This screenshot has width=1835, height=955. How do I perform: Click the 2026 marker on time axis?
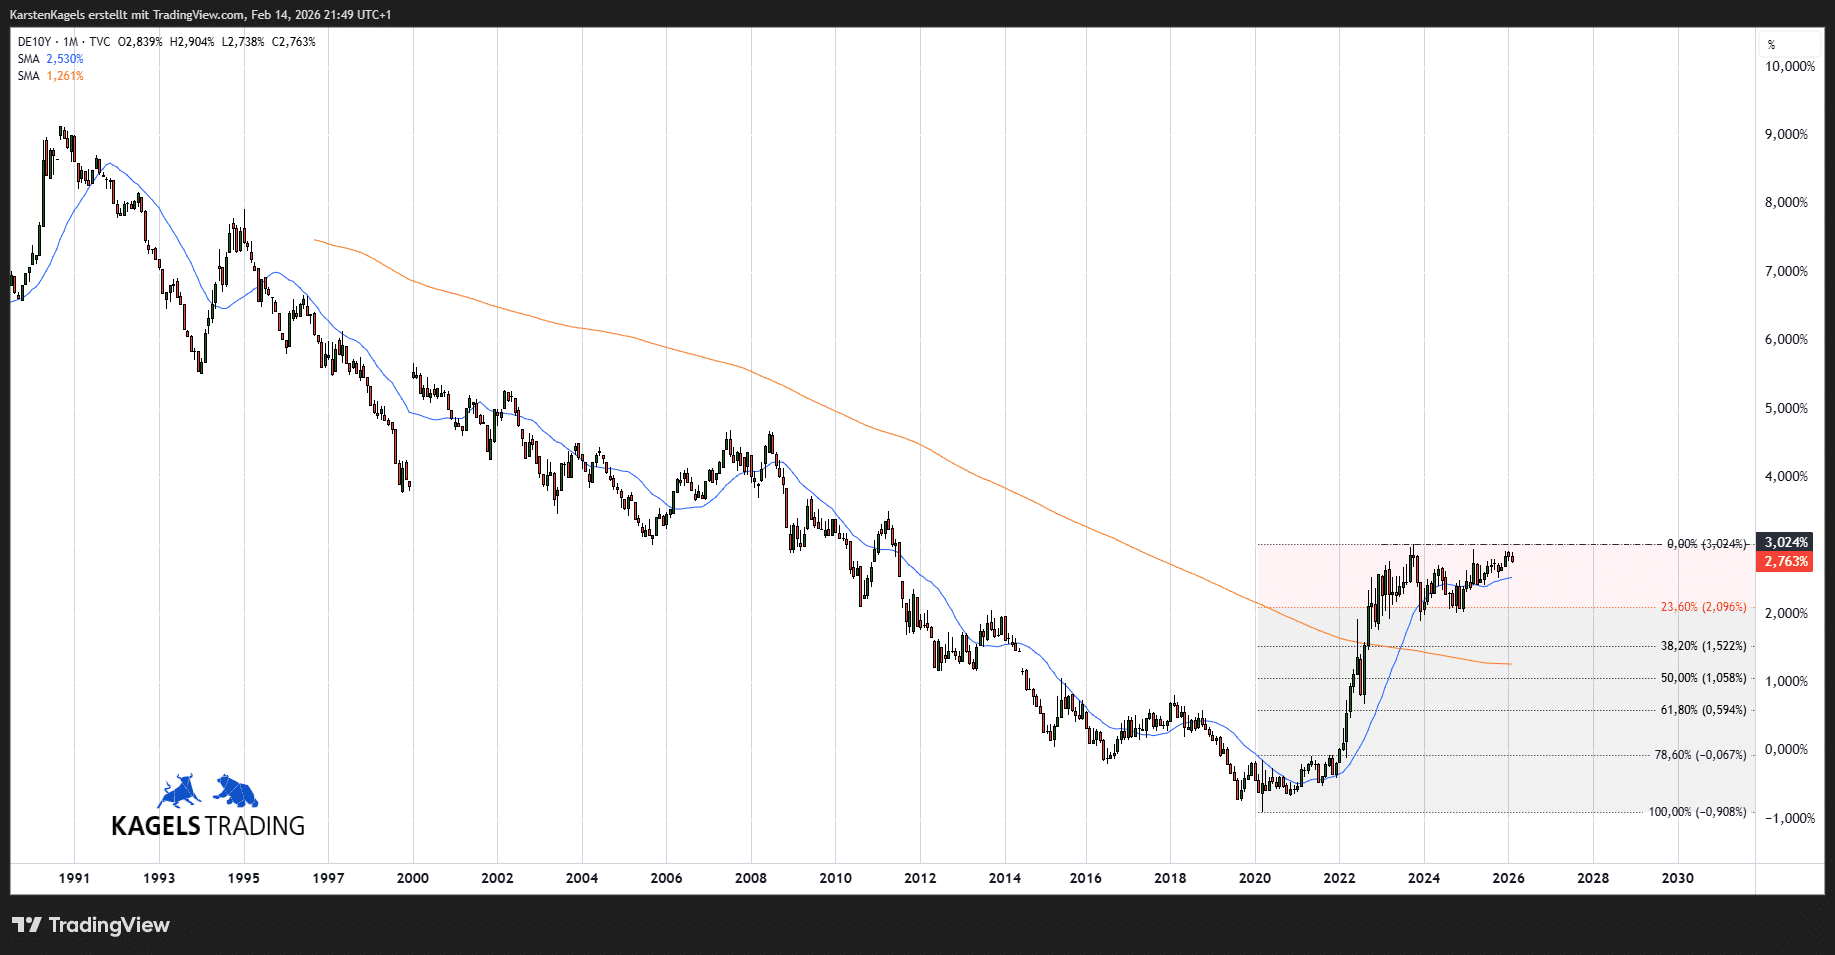coord(1508,878)
